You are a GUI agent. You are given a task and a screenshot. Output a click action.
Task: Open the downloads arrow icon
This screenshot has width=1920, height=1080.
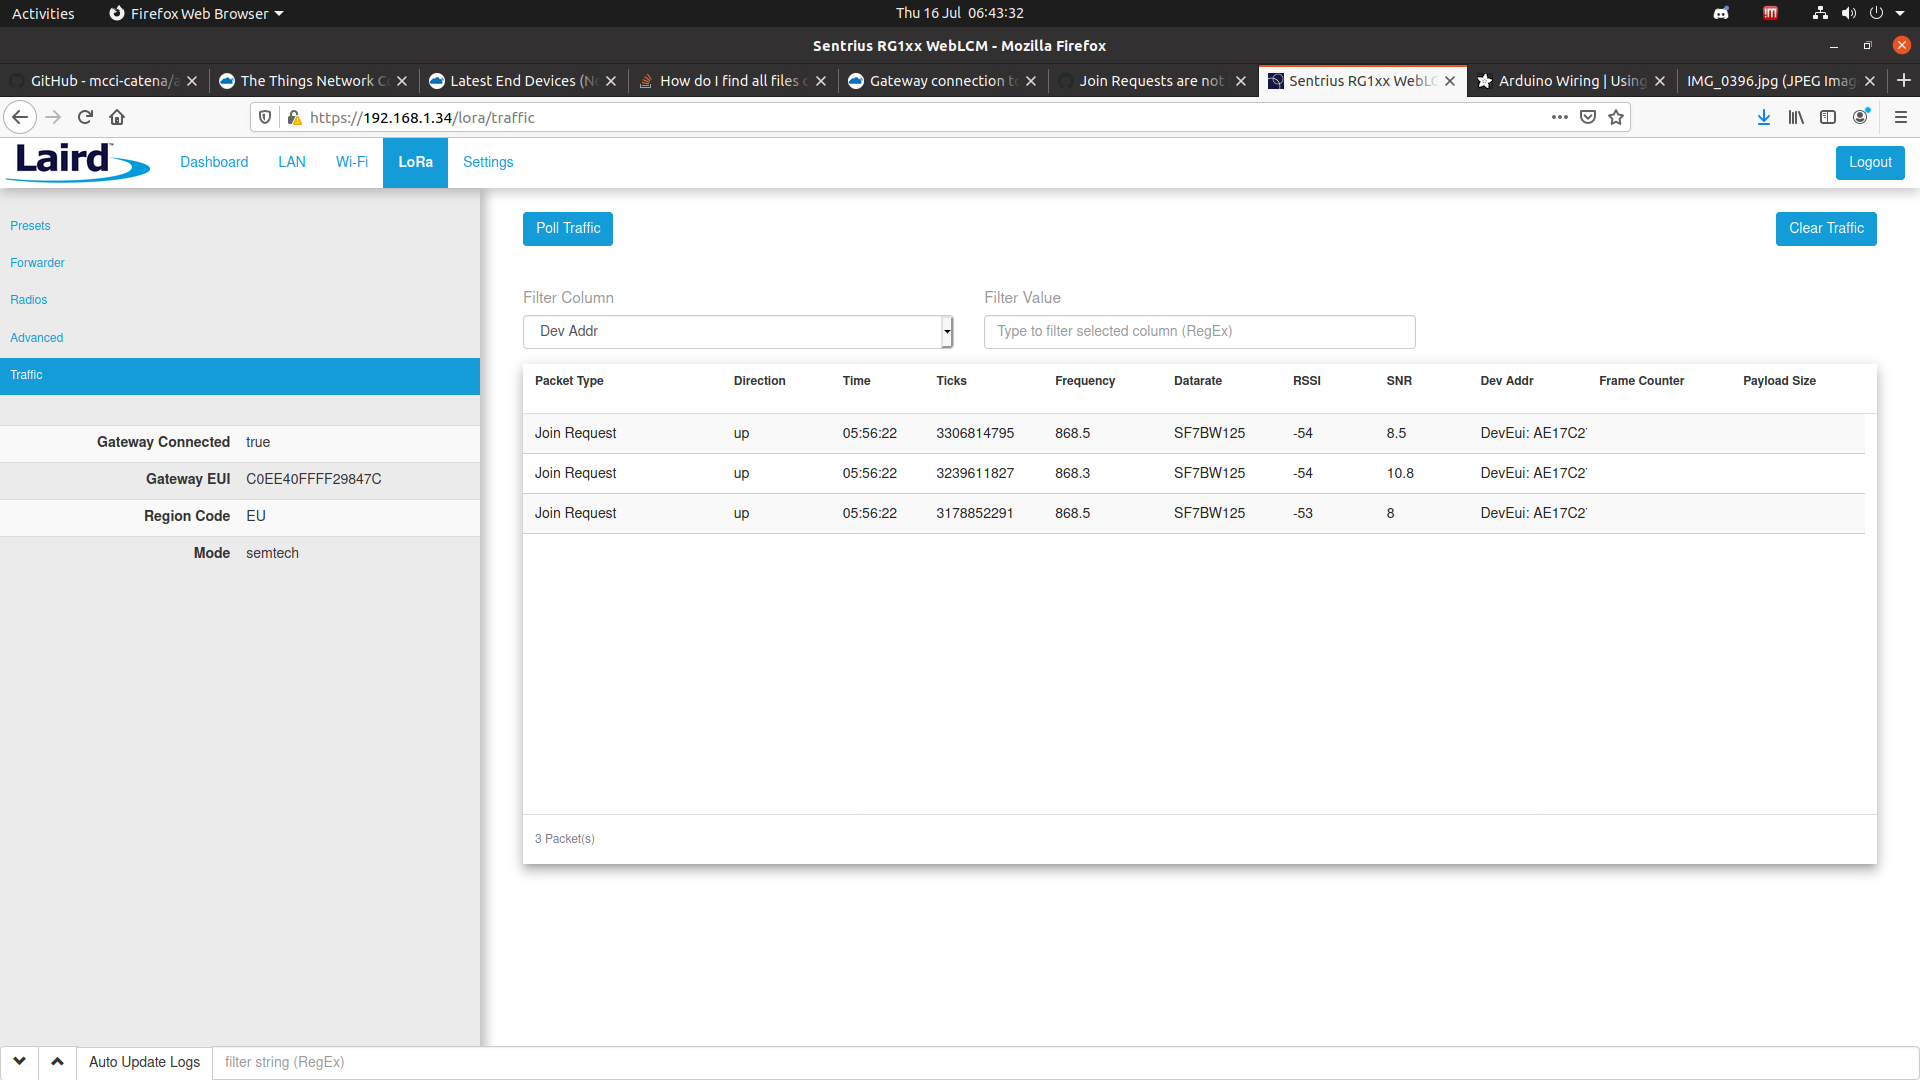tap(1764, 117)
